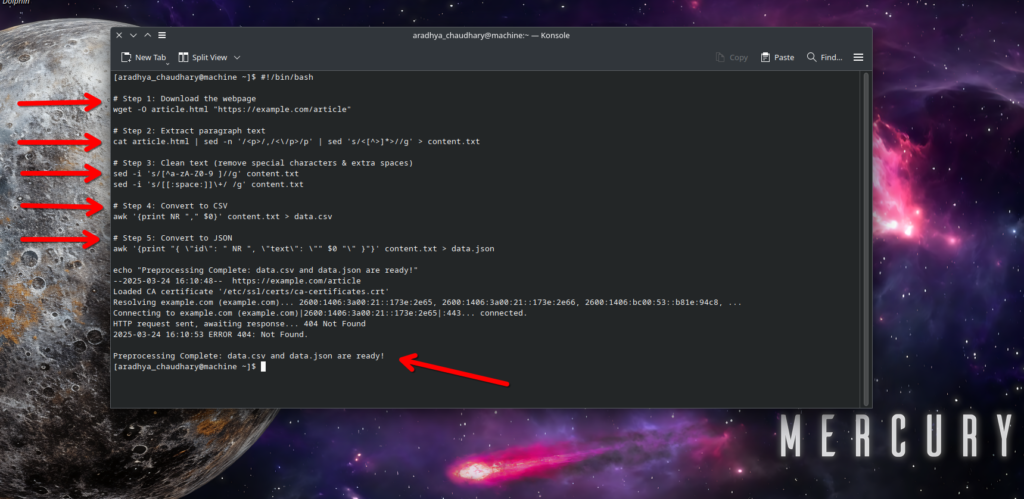1024x499 pixels.
Task: Click the '# Step 1: Download the webpage' line
Action: click(x=184, y=99)
